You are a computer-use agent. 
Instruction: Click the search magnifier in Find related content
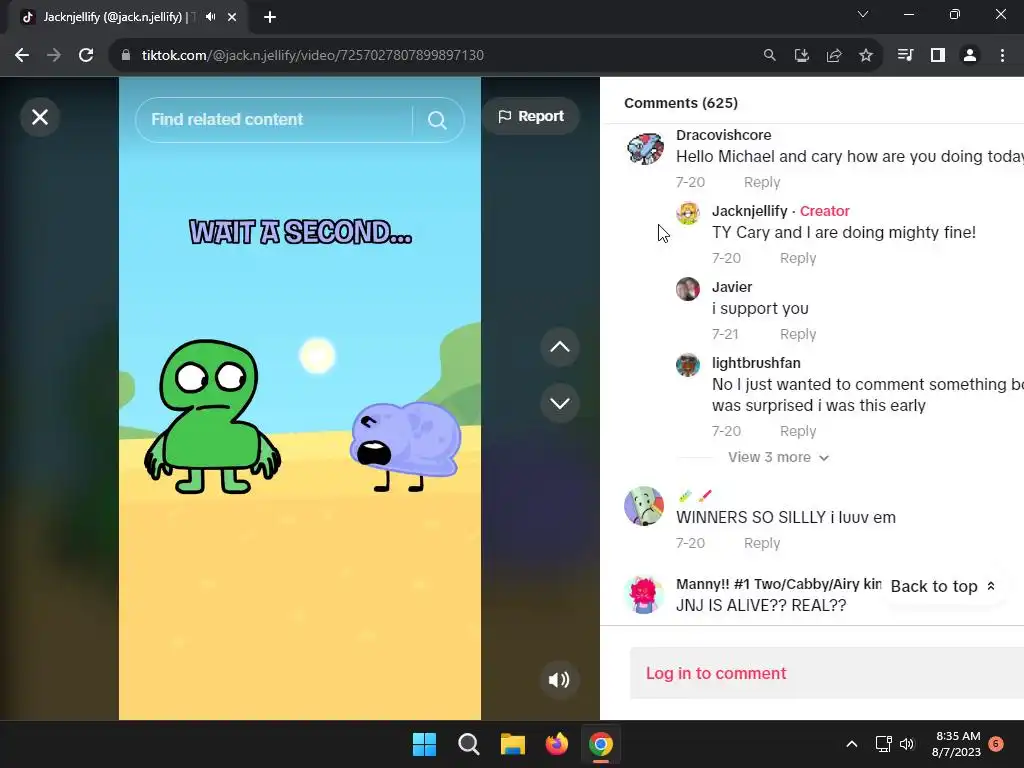click(437, 120)
